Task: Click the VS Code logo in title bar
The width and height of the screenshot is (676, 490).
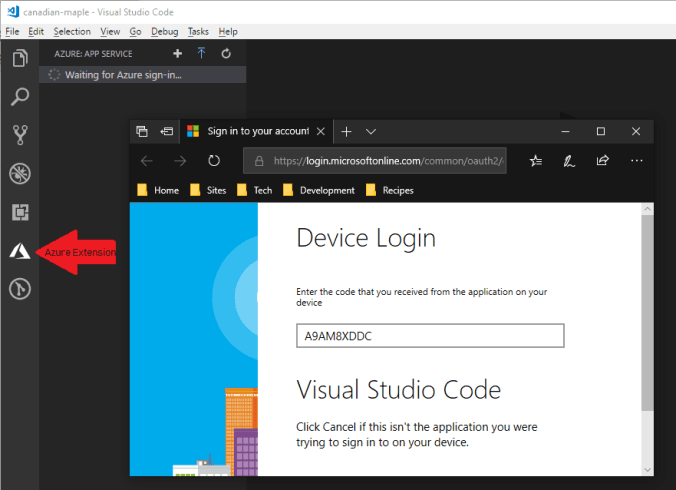Action: tap(13, 11)
